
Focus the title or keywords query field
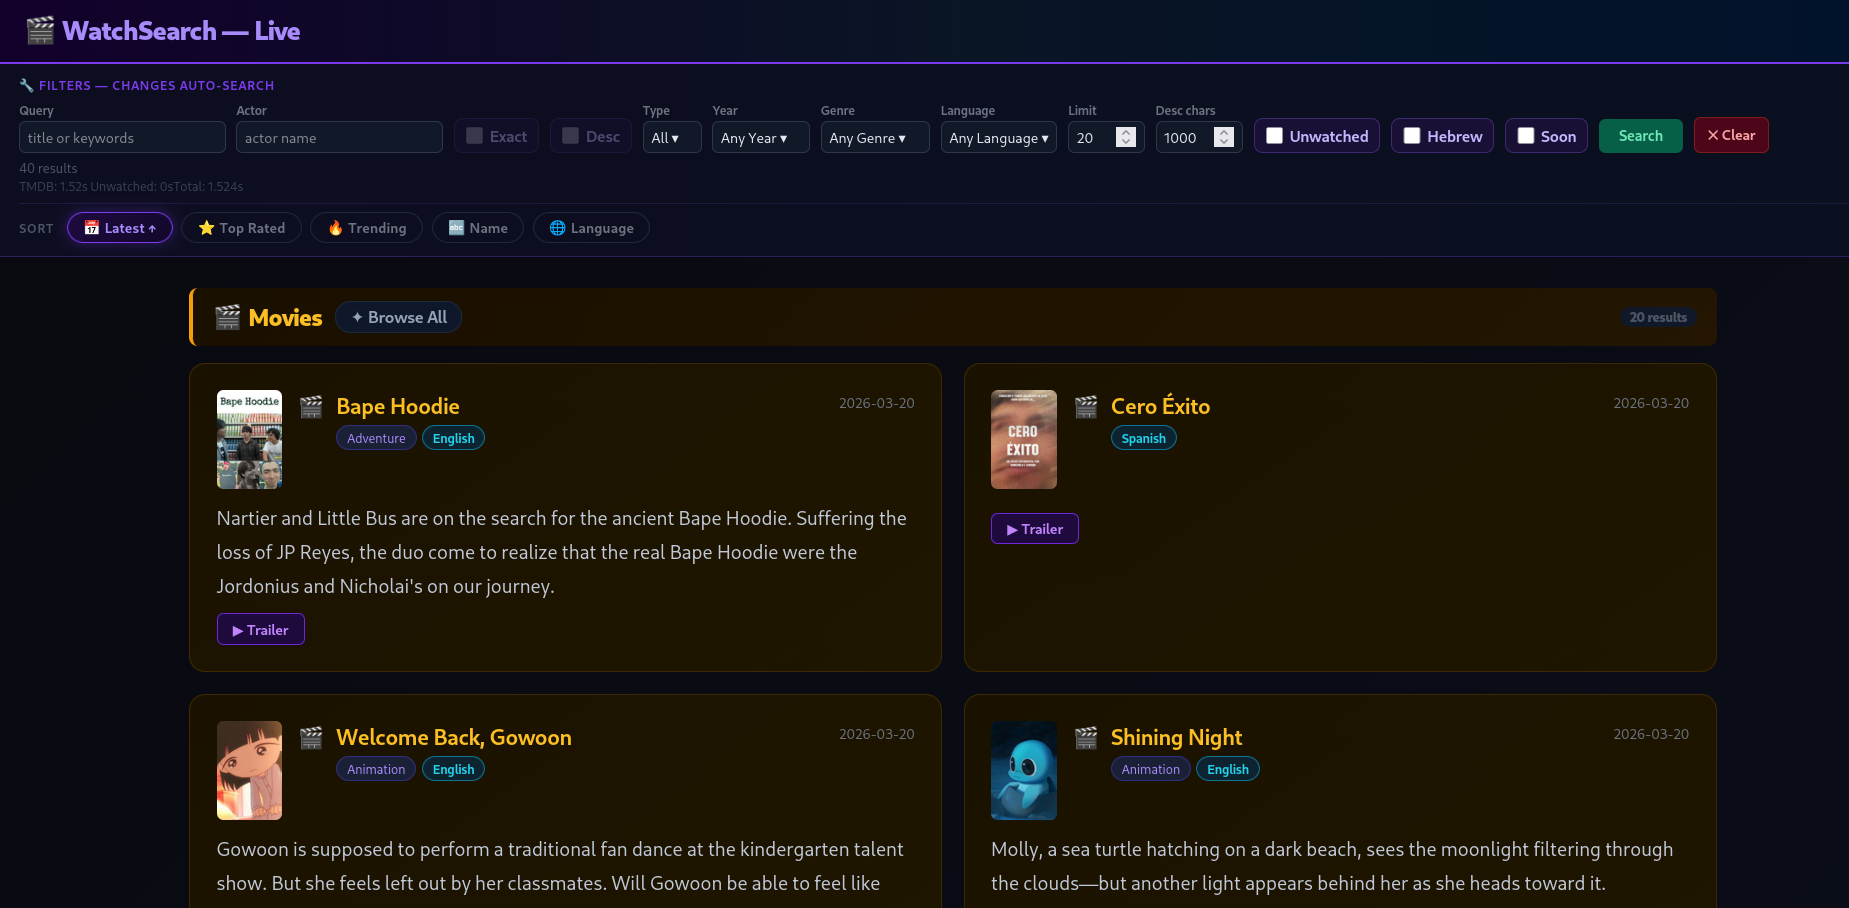click(x=122, y=138)
